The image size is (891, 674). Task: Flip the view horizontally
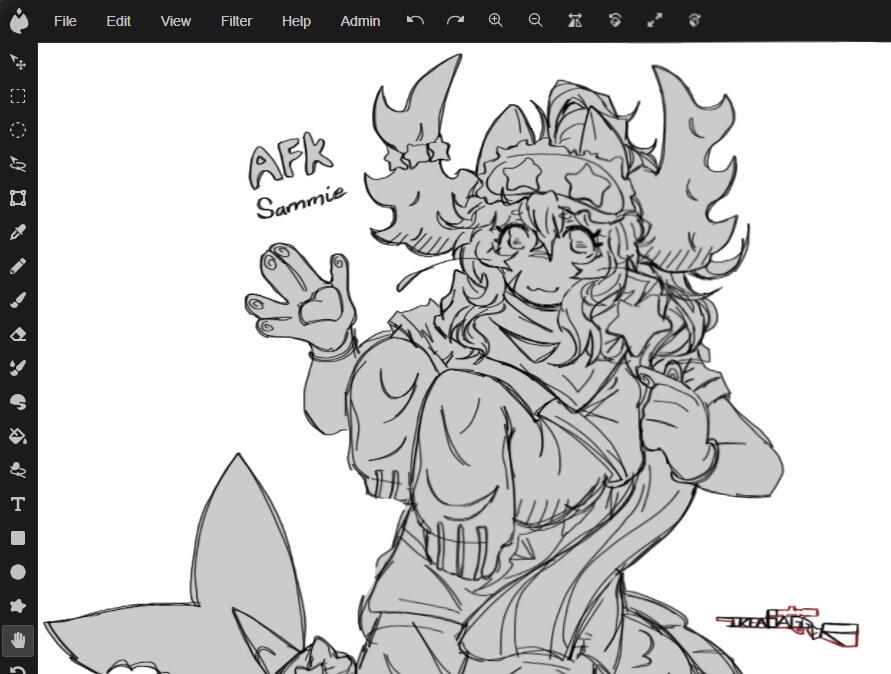pyautogui.click(x=575, y=20)
